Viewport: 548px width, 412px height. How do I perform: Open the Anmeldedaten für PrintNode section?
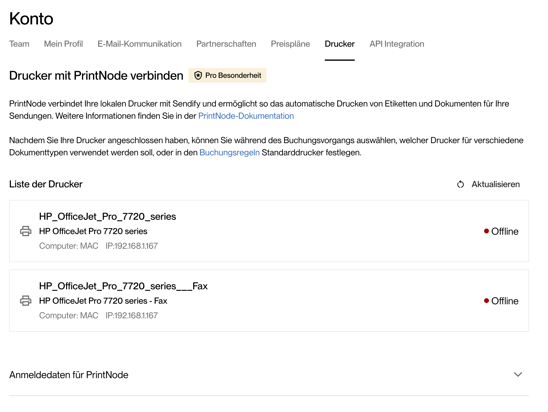click(x=269, y=375)
